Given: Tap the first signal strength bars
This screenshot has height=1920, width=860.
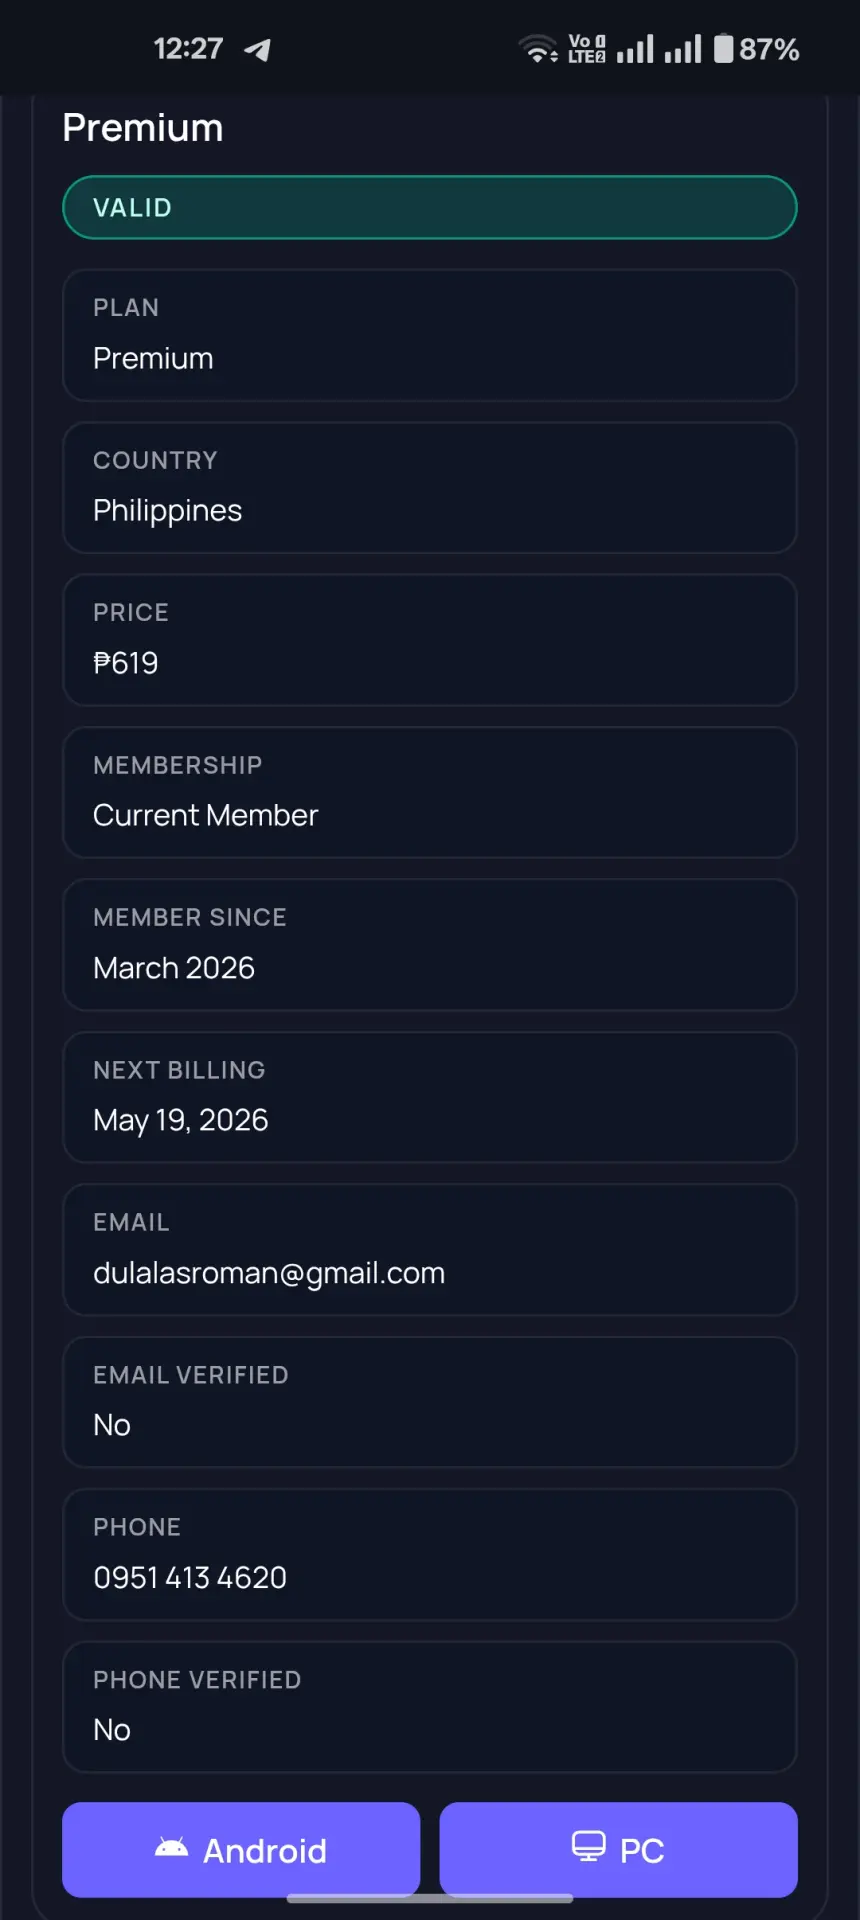Looking at the screenshot, I should click(x=635, y=48).
